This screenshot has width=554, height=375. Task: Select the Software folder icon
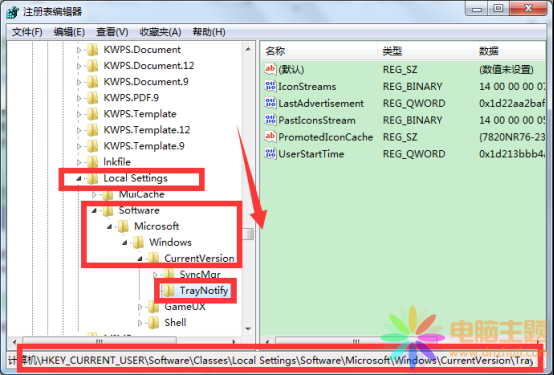pos(108,211)
